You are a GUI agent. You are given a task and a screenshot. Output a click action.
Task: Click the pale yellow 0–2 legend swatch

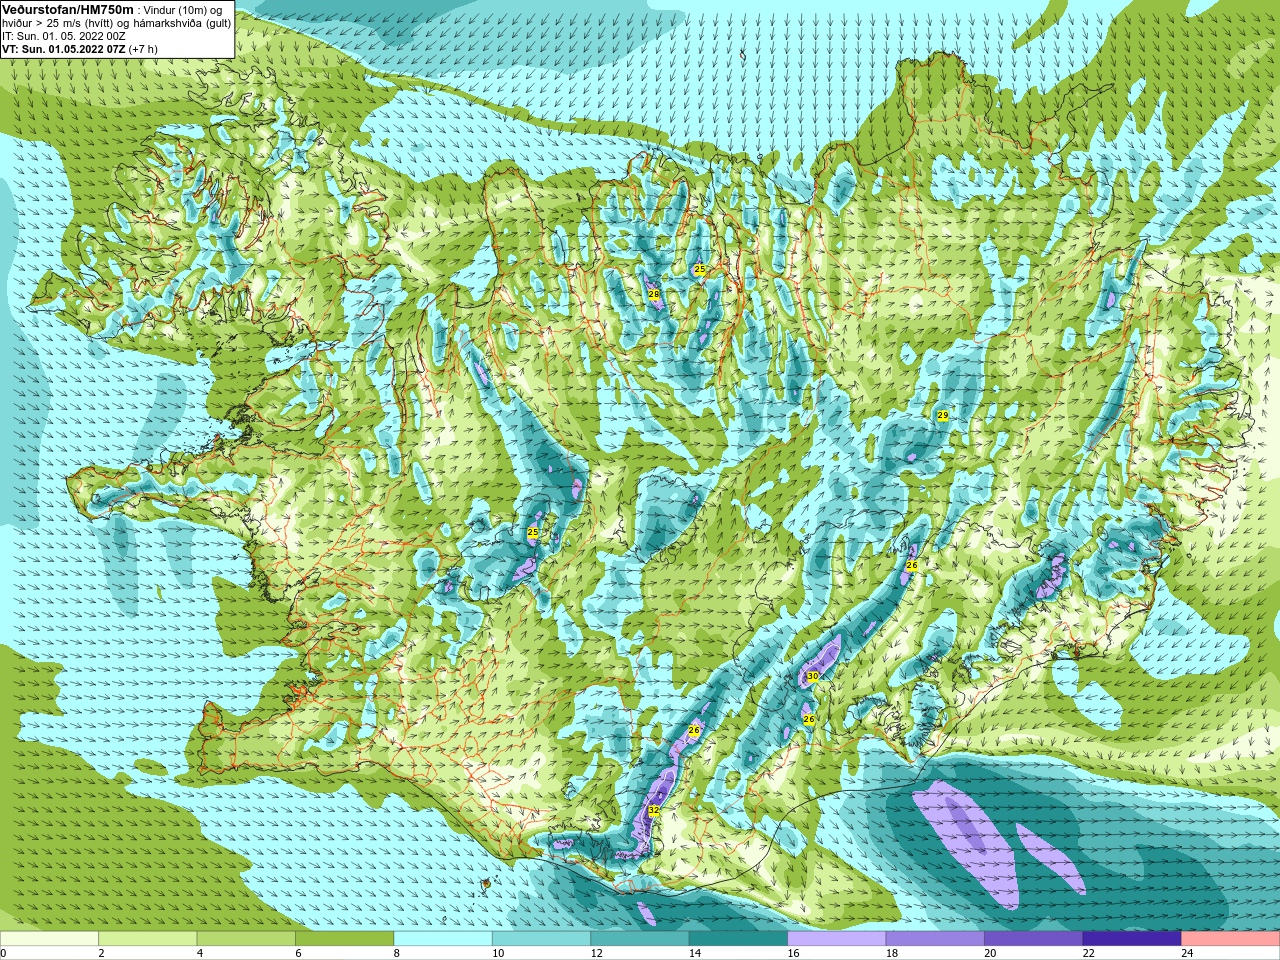click(49, 938)
